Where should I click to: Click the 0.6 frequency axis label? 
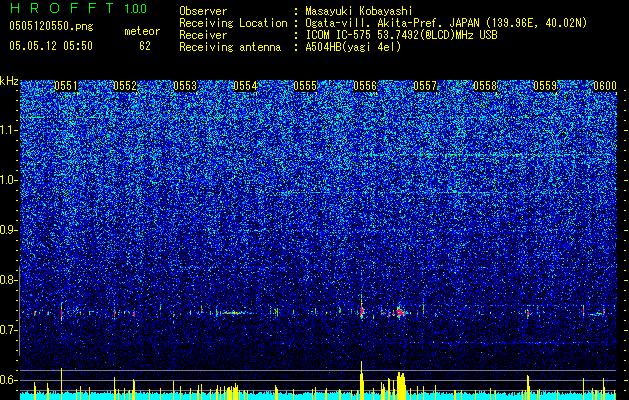point(8,380)
